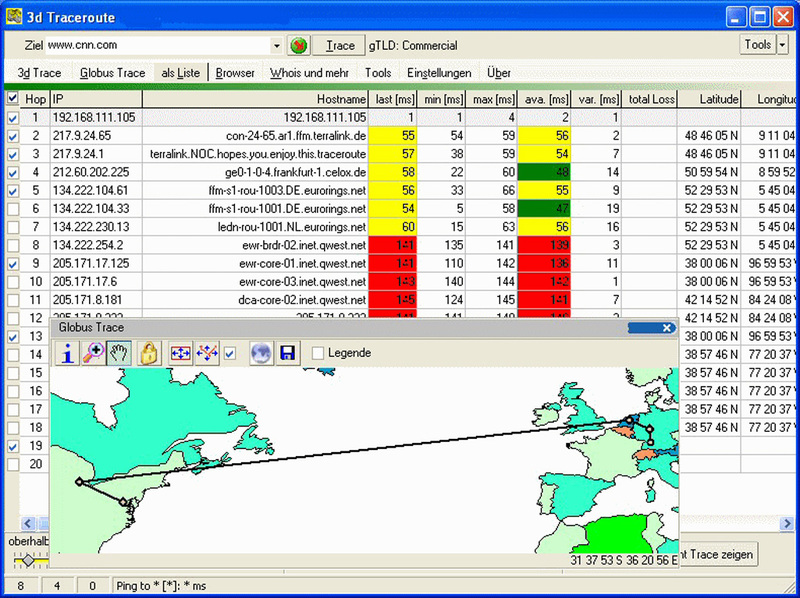Click the horizontal scrollbar right arrow
The width and height of the screenshot is (800, 598).
pyautogui.click(x=787, y=523)
